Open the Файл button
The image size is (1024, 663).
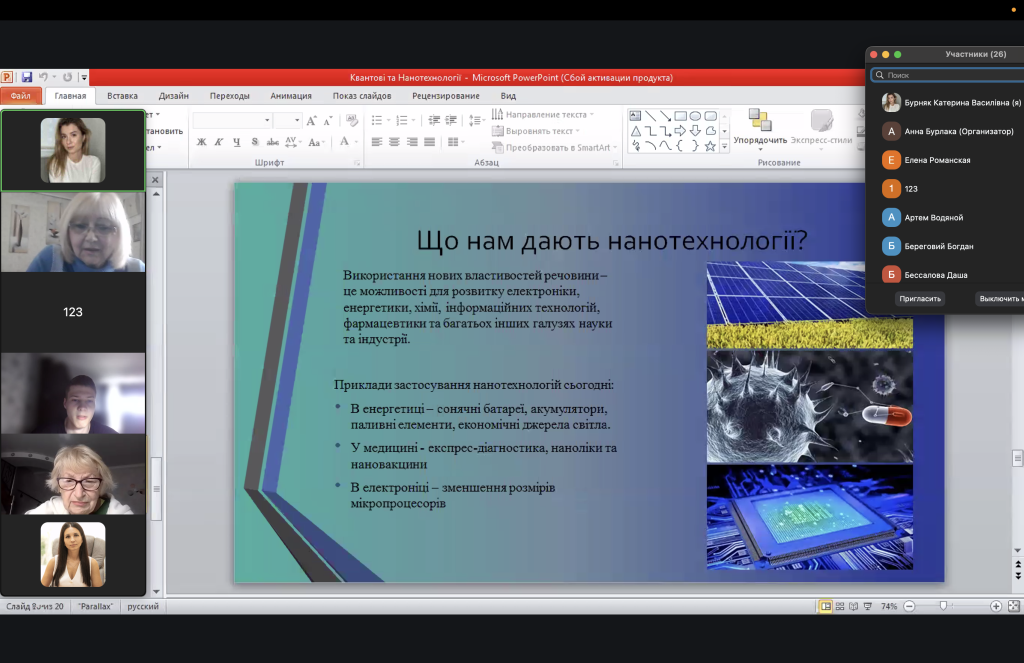coord(21,95)
